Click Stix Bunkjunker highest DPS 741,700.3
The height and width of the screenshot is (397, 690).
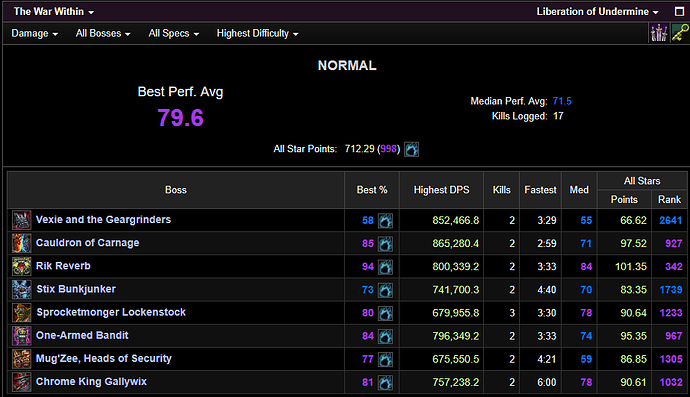455,290
